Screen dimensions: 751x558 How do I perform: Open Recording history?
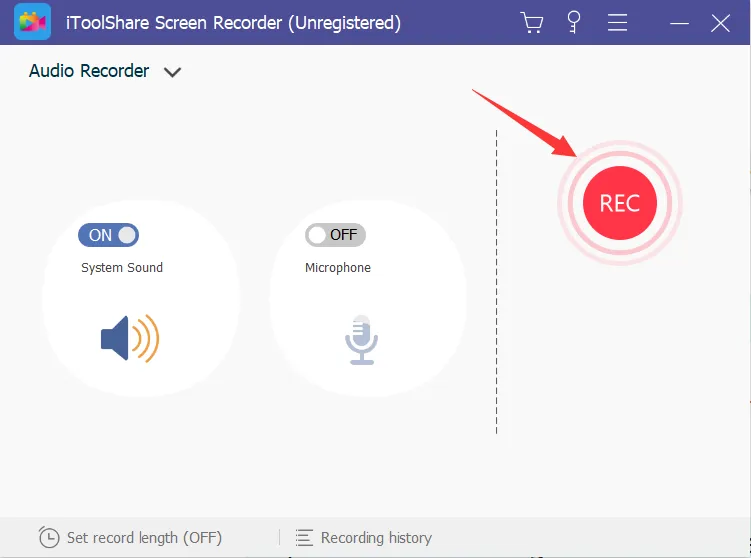point(364,537)
